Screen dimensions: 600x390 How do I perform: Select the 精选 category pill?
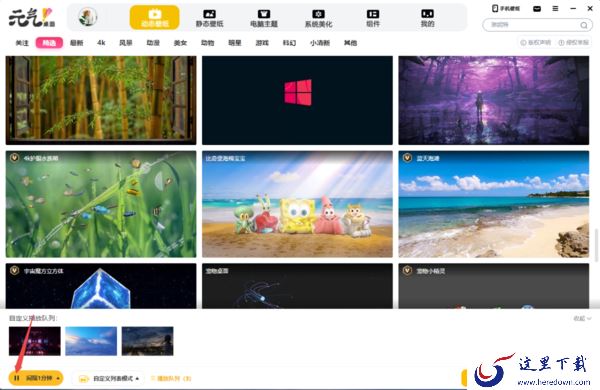(x=49, y=43)
